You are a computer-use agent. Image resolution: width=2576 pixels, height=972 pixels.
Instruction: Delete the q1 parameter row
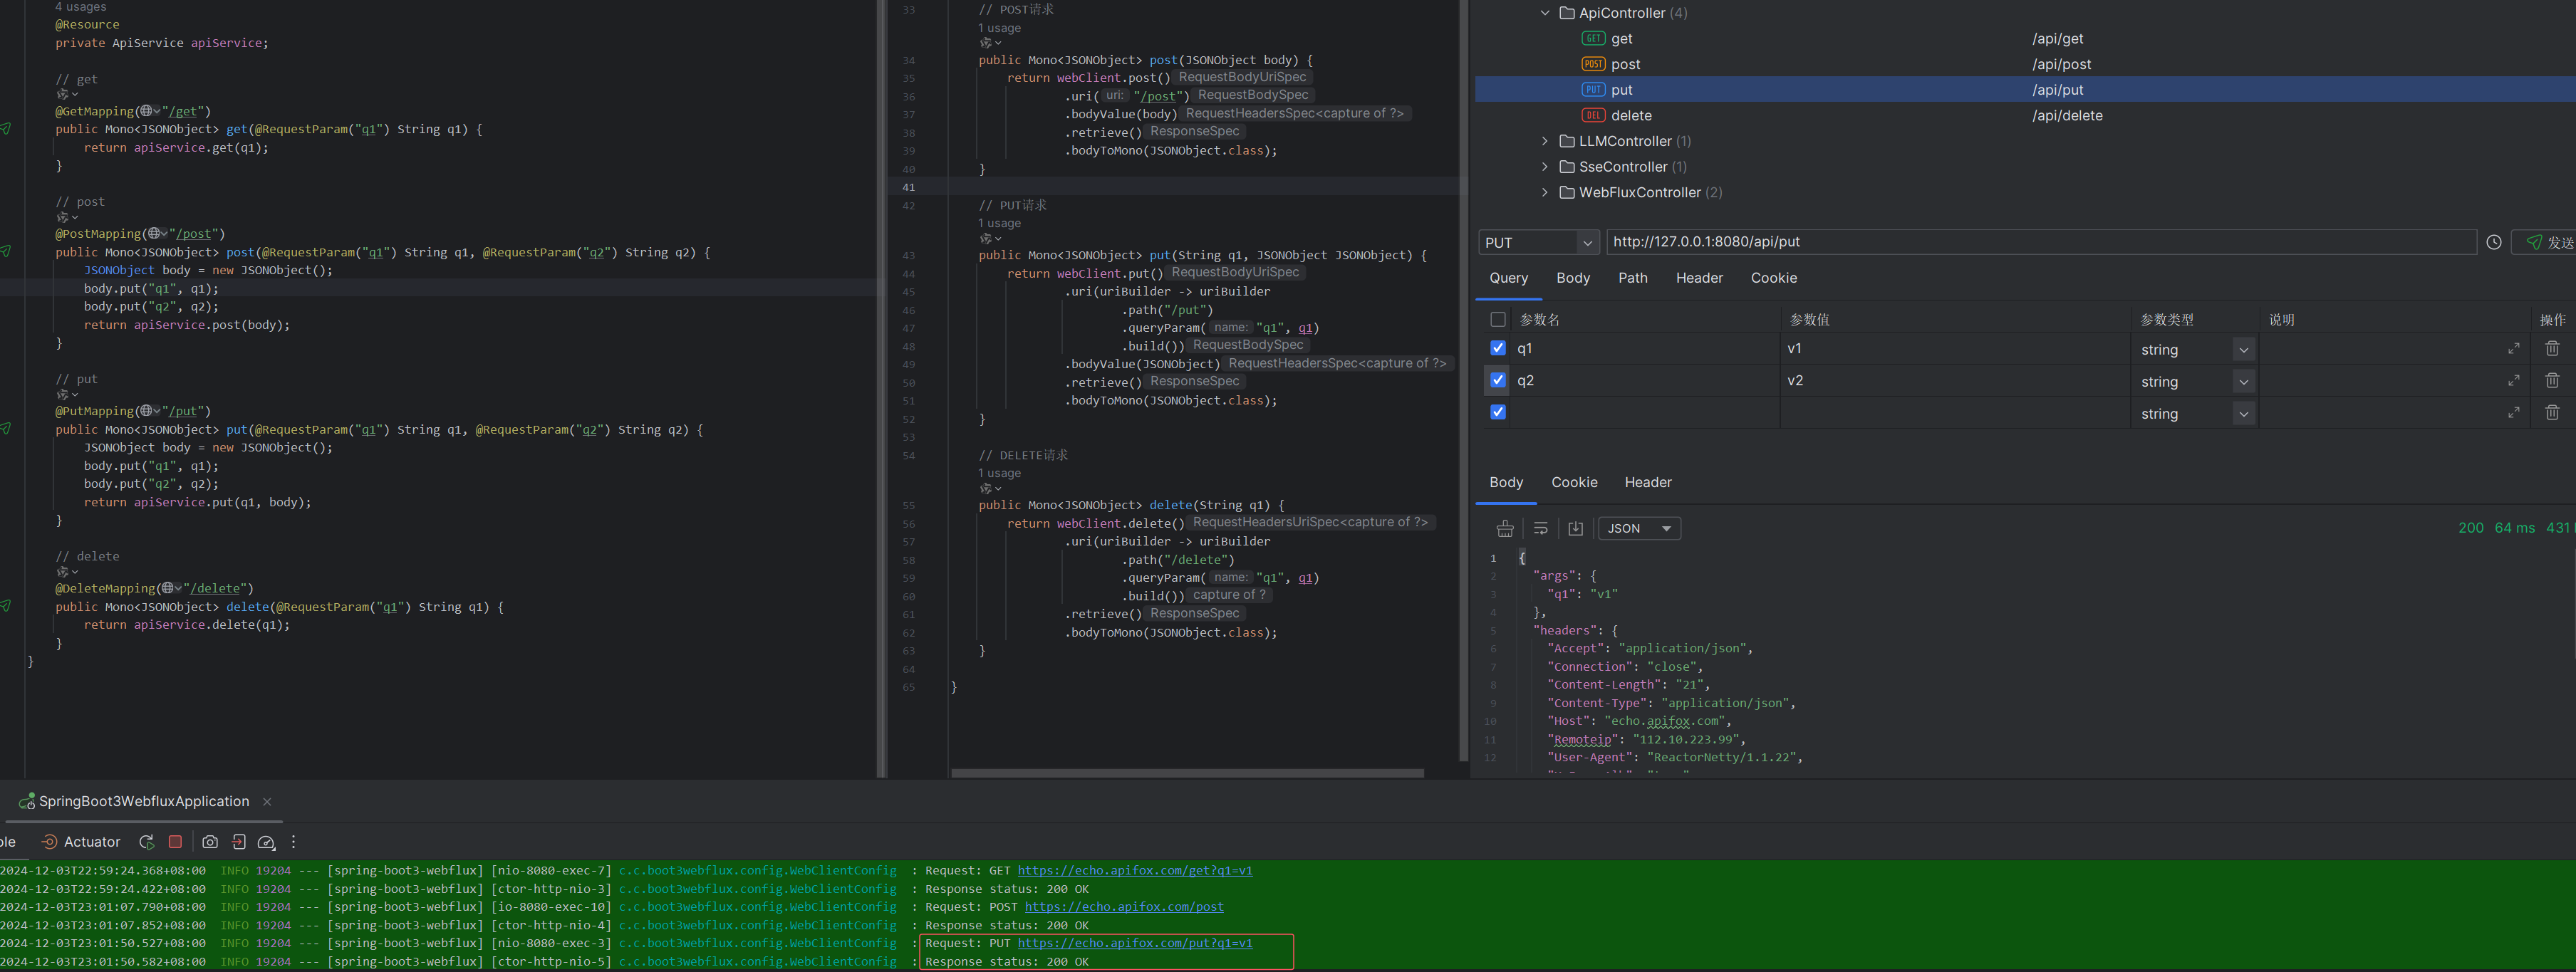pyautogui.click(x=2552, y=348)
